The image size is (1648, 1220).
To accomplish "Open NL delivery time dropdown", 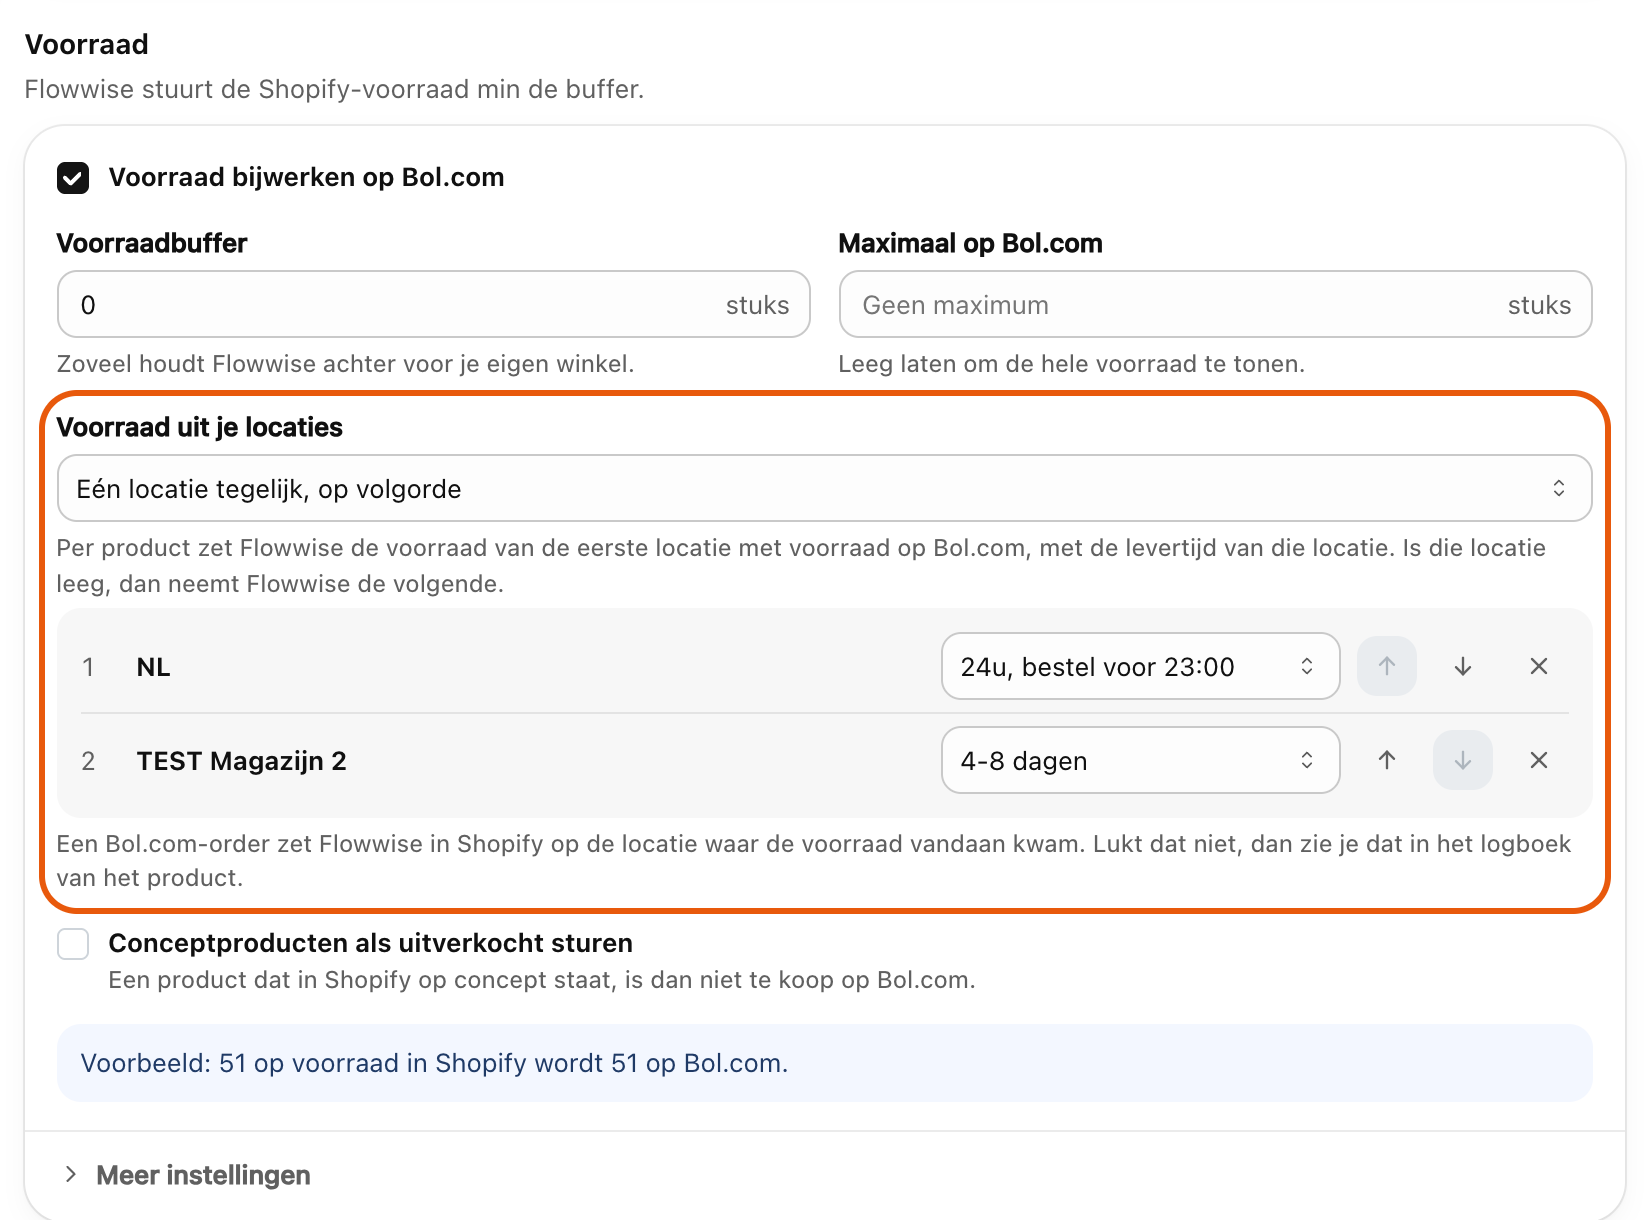I will point(1140,666).
